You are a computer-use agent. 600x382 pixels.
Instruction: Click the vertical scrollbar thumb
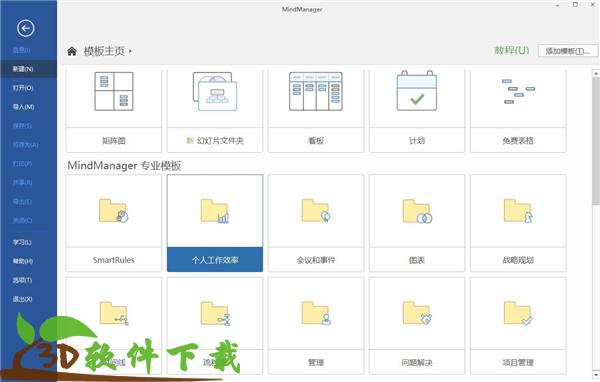tap(596, 141)
